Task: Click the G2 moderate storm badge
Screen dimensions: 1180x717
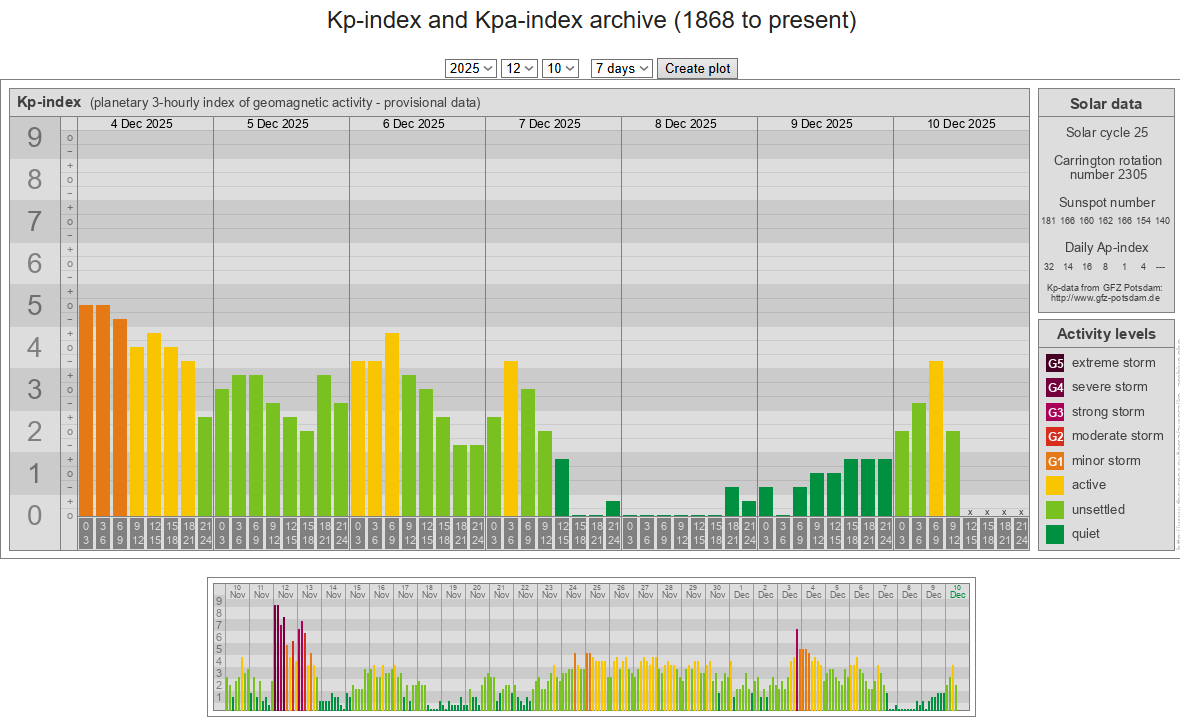Action: (x=1055, y=436)
